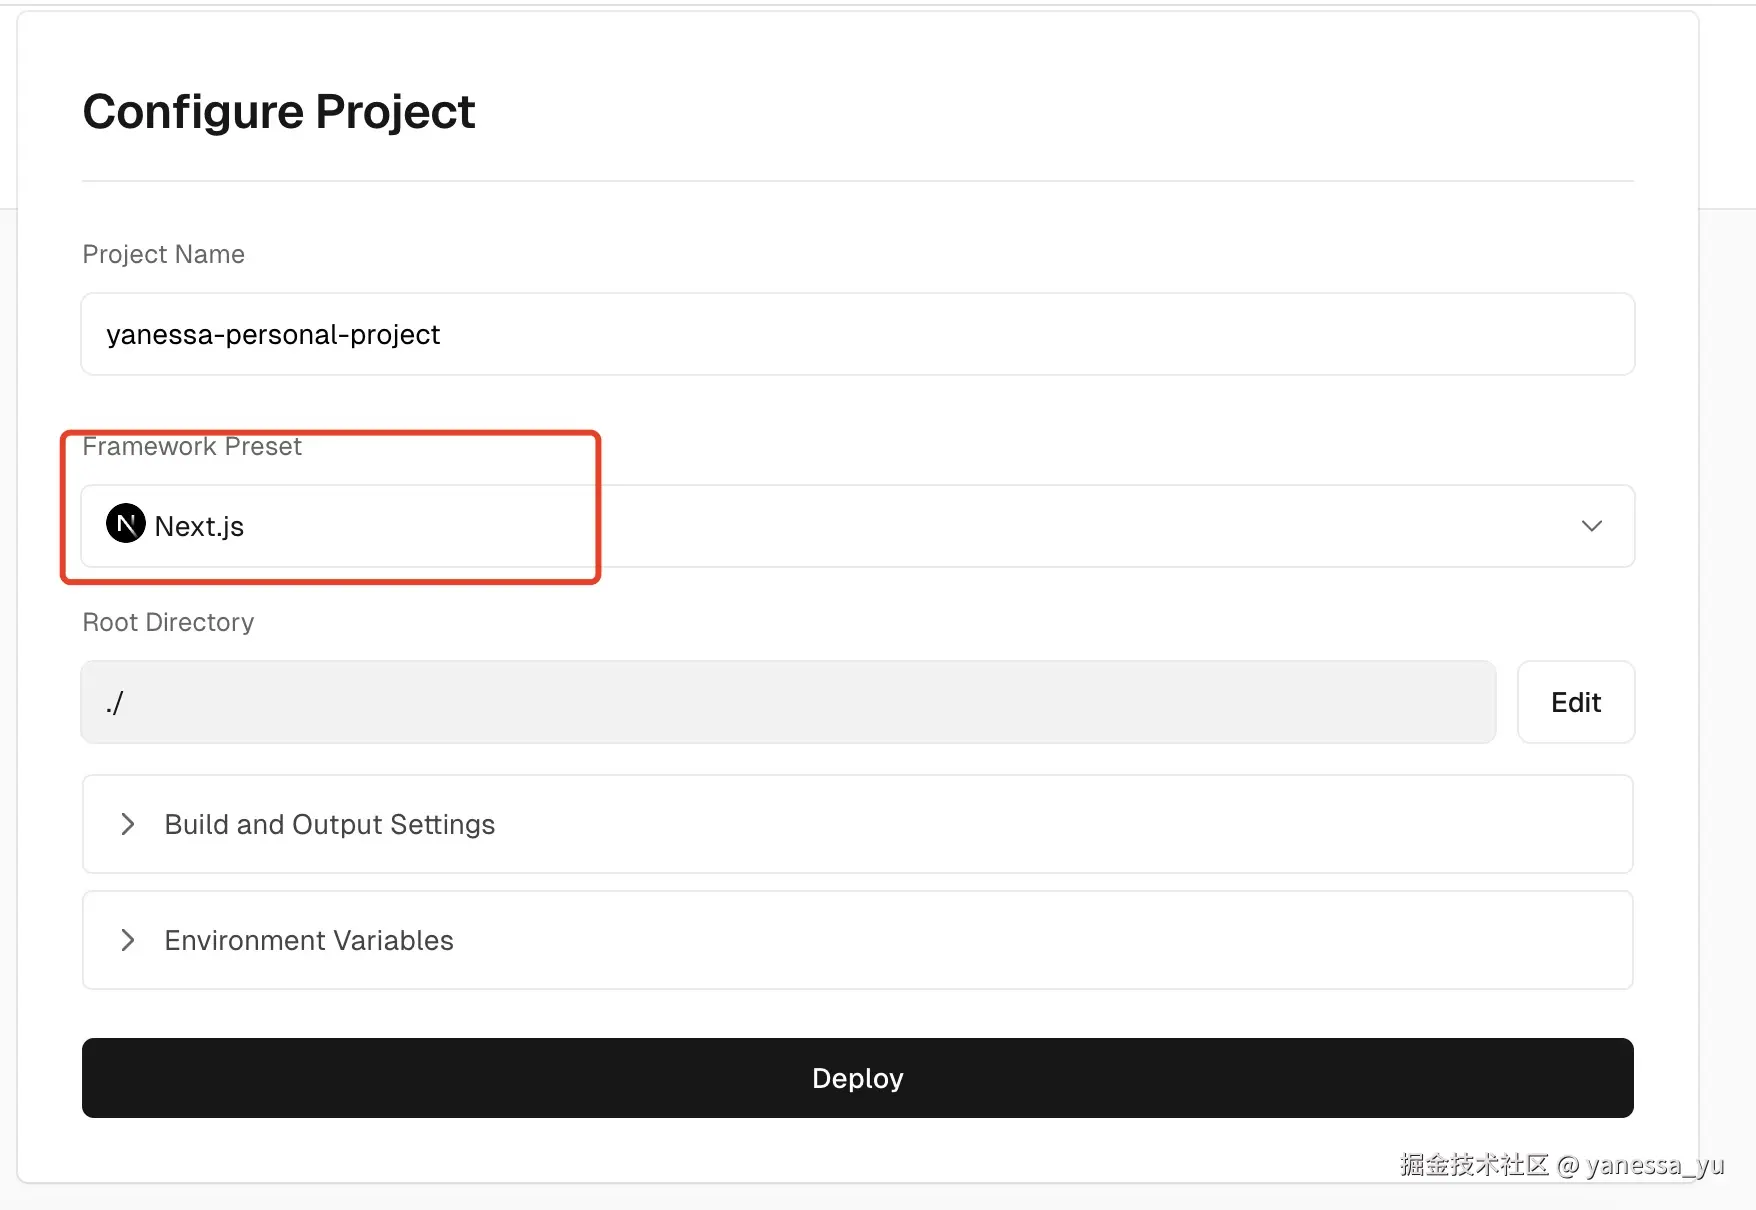Click the Next.js logo icon
Image resolution: width=1756 pixels, height=1210 pixels.
tap(126, 524)
